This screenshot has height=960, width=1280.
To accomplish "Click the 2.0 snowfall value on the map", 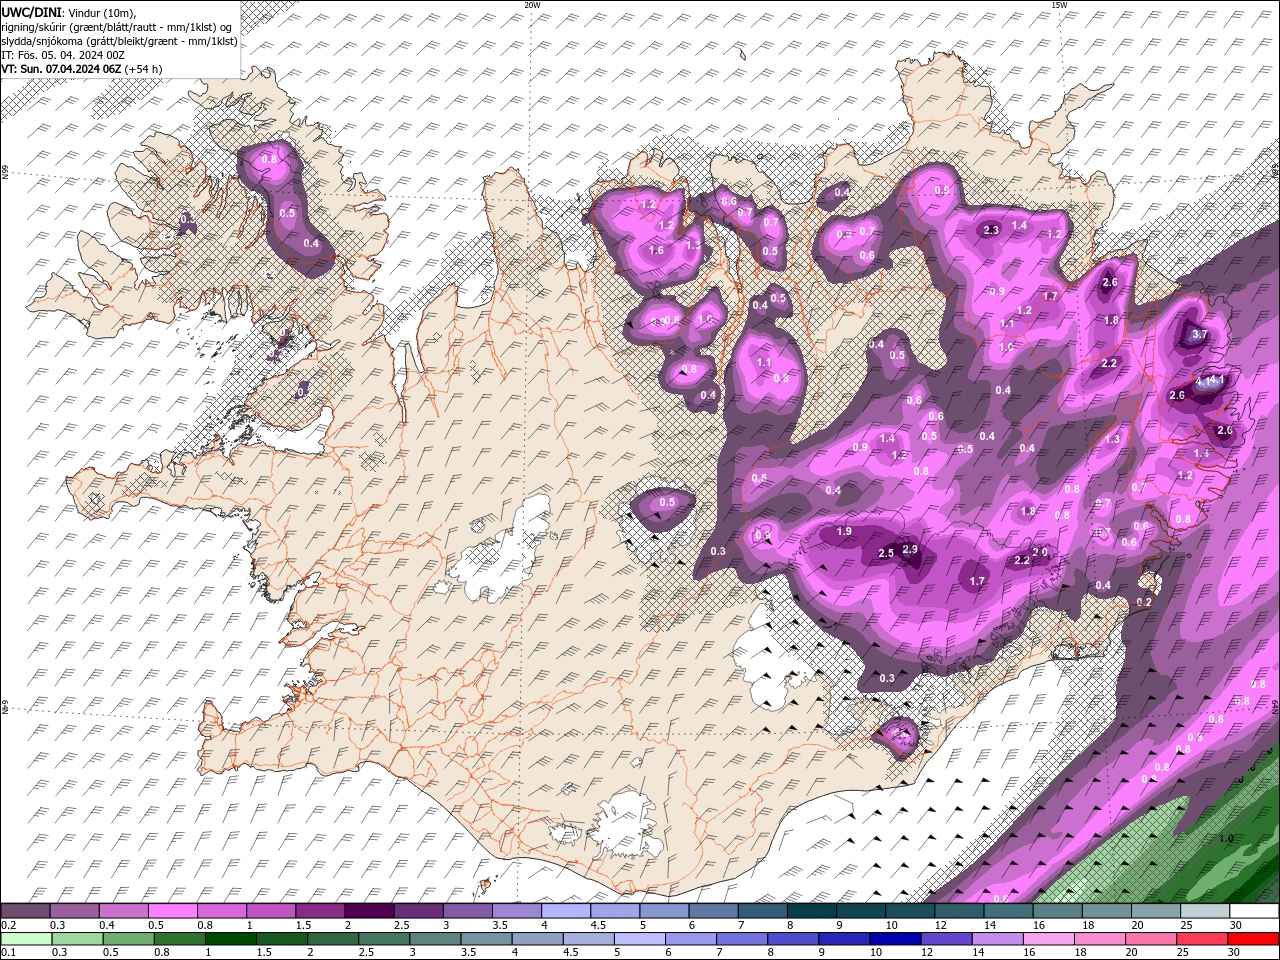I will tap(1040, 552).
